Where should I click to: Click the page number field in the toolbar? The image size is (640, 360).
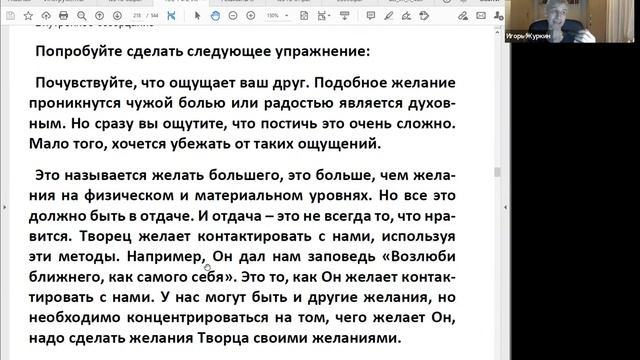[x=137, y=16]
